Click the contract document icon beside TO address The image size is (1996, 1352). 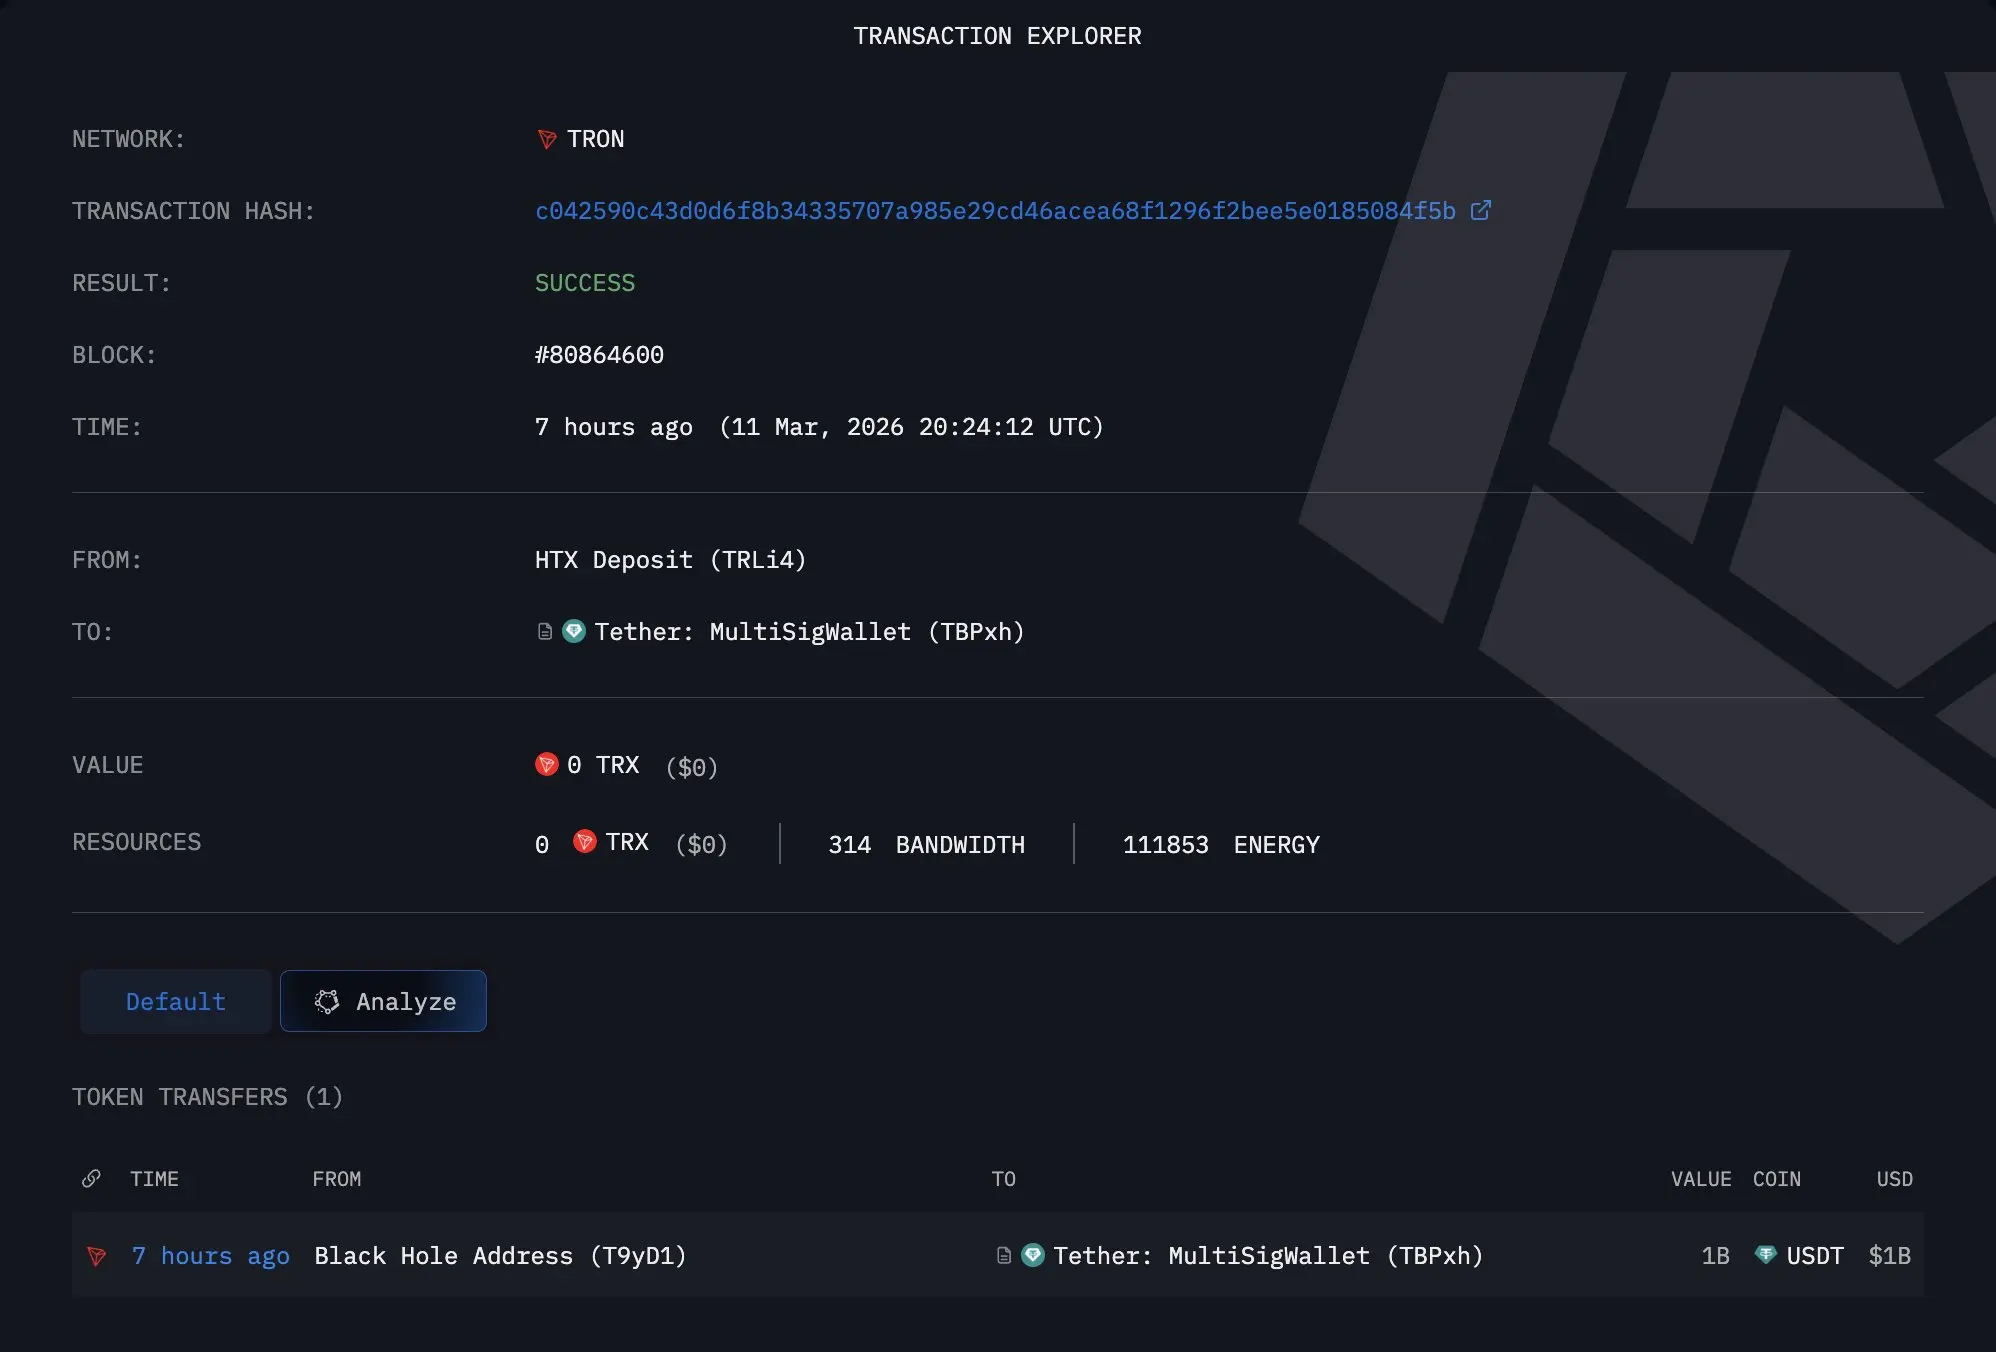click(545, 632)
